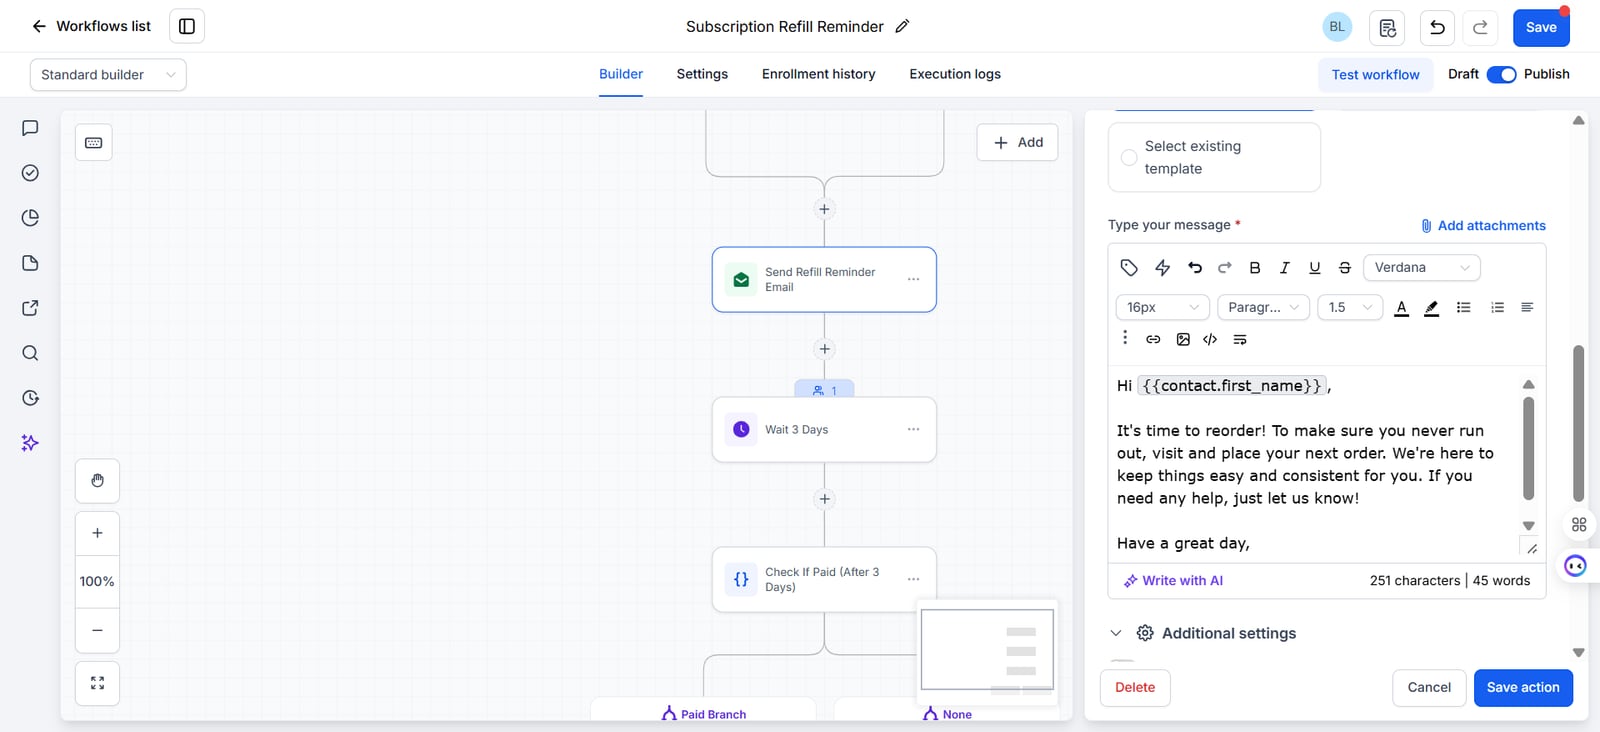Pick the highlight background color tool
Image resolution: width=1600 pixels, height=732 pixels.
point(1432,307)
